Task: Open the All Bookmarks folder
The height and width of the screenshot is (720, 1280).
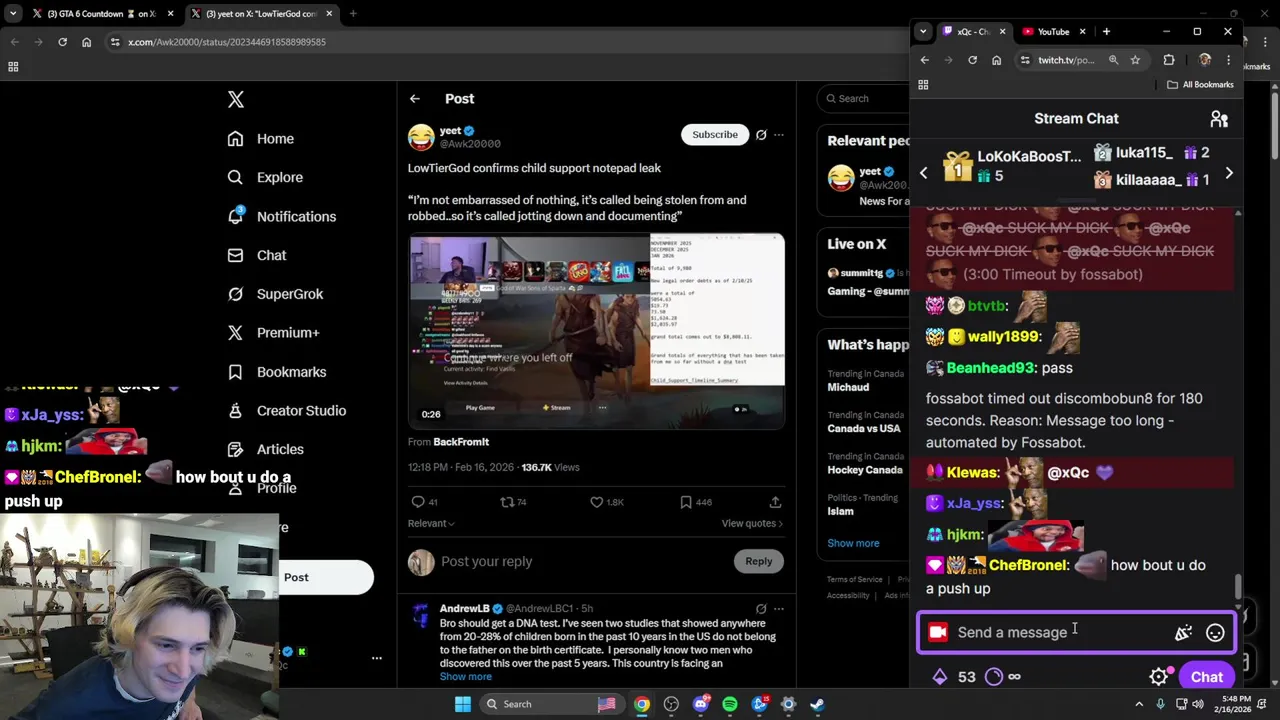Action: (x=1200, y=85)
